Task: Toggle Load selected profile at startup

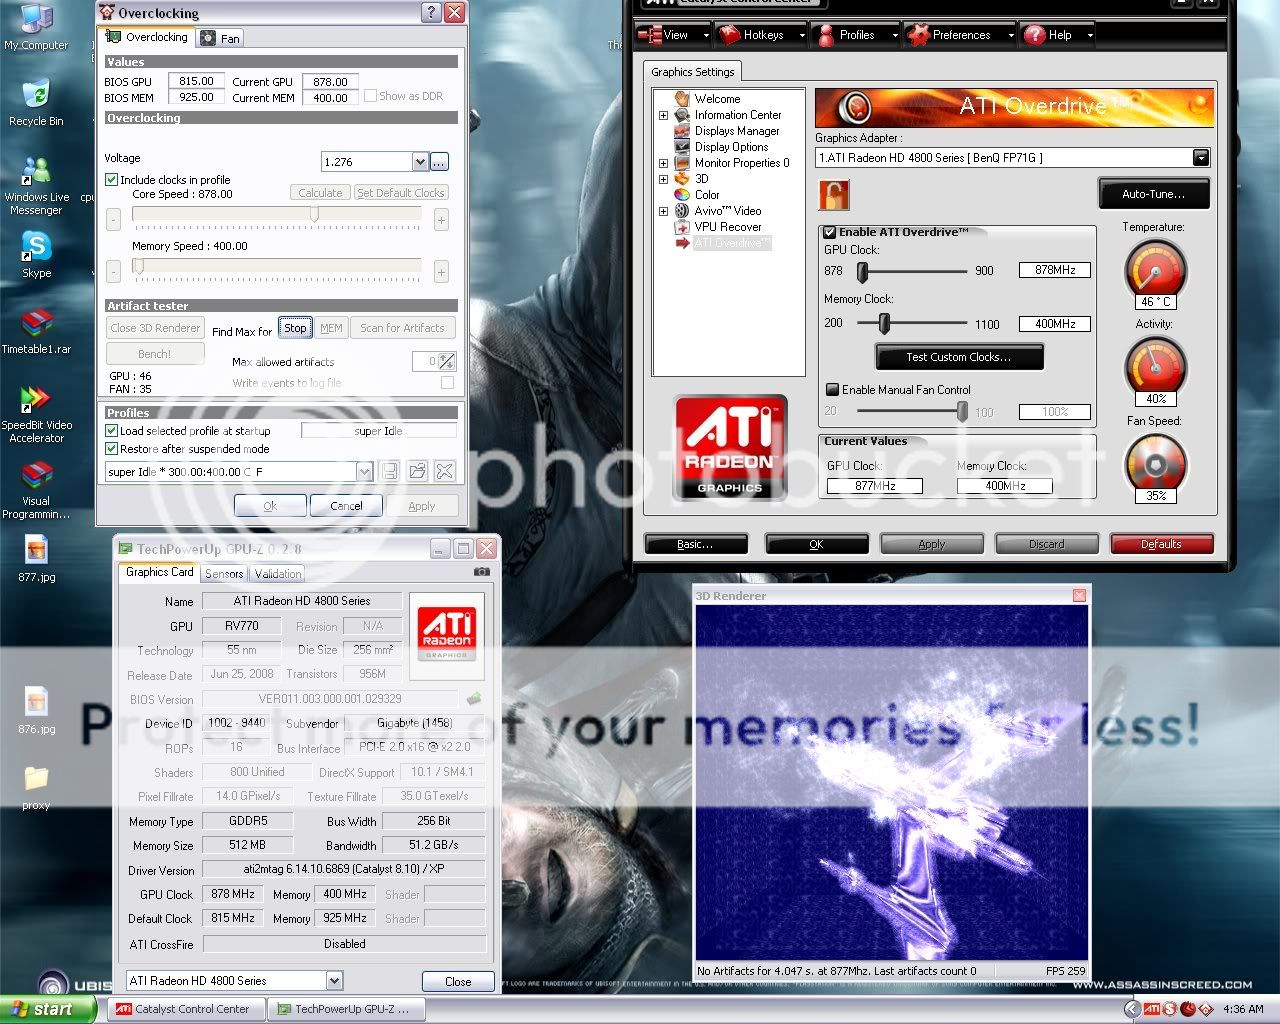Action: [112, 431]
